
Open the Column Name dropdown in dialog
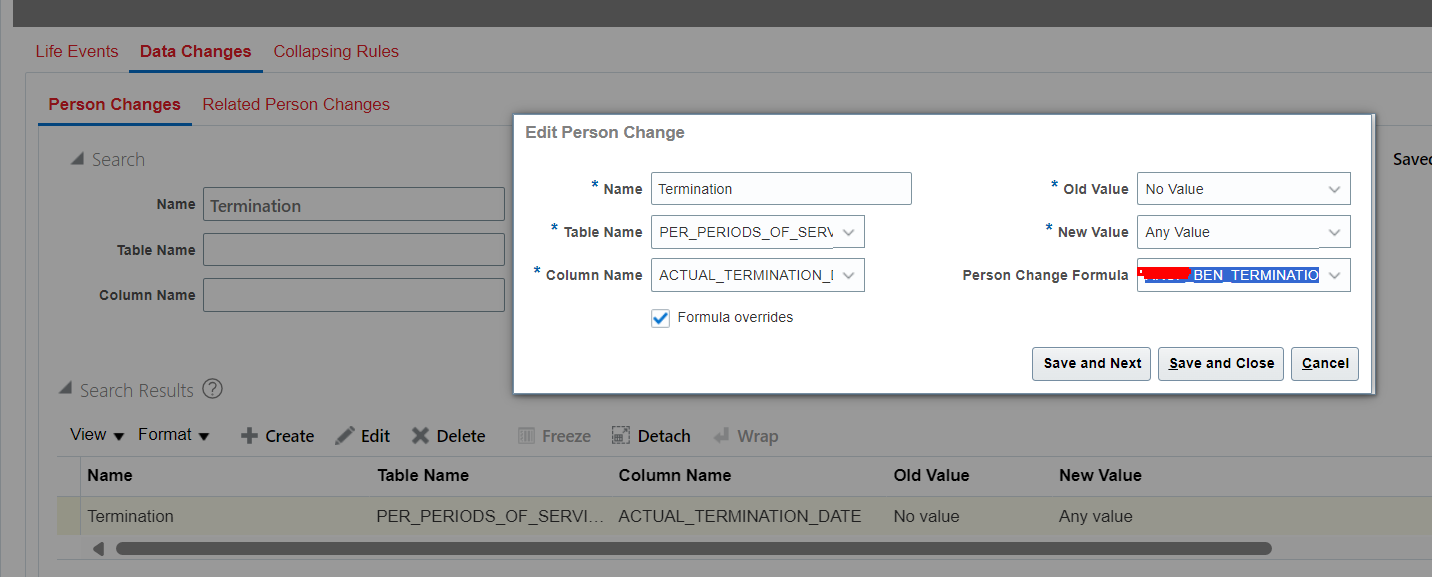coord(848,275)
